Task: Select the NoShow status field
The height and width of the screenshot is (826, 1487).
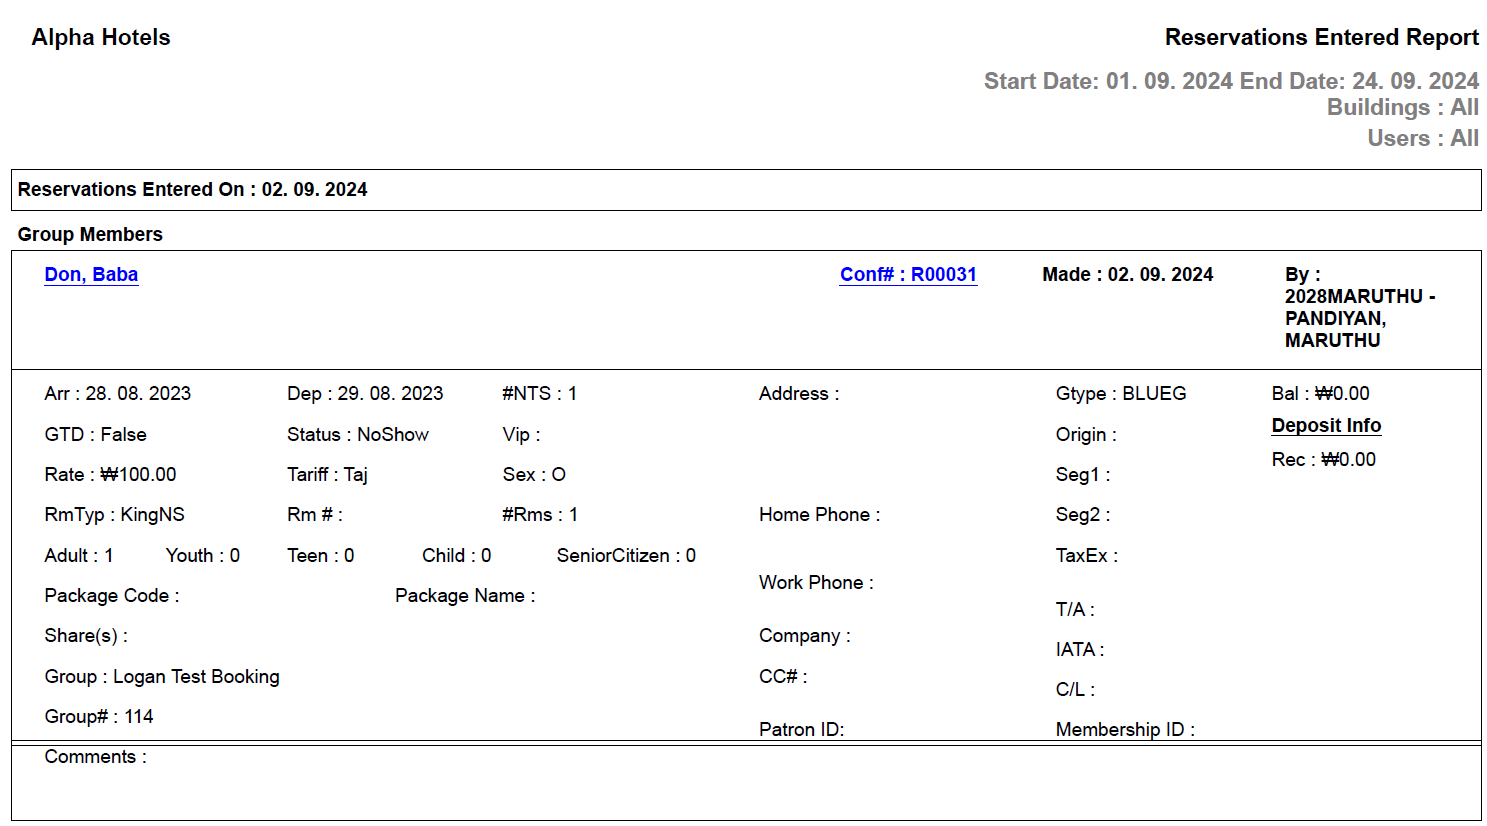Action: click(357, 434)
